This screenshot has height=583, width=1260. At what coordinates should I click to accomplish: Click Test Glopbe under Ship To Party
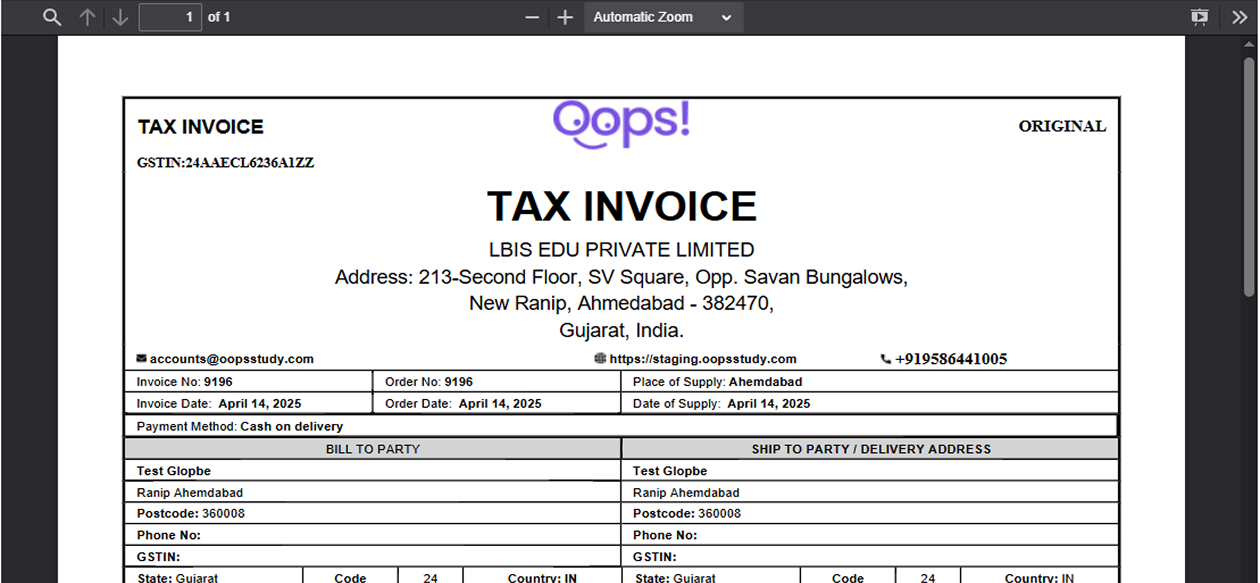(x=670, y=471)
